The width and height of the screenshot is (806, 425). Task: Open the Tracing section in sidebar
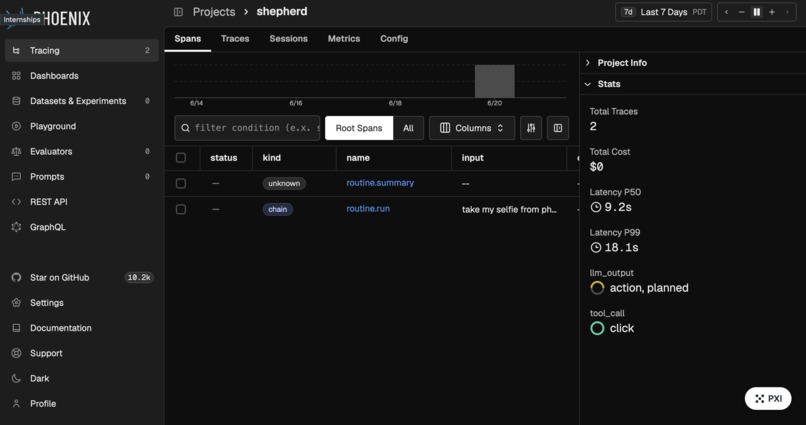point(81,50)
